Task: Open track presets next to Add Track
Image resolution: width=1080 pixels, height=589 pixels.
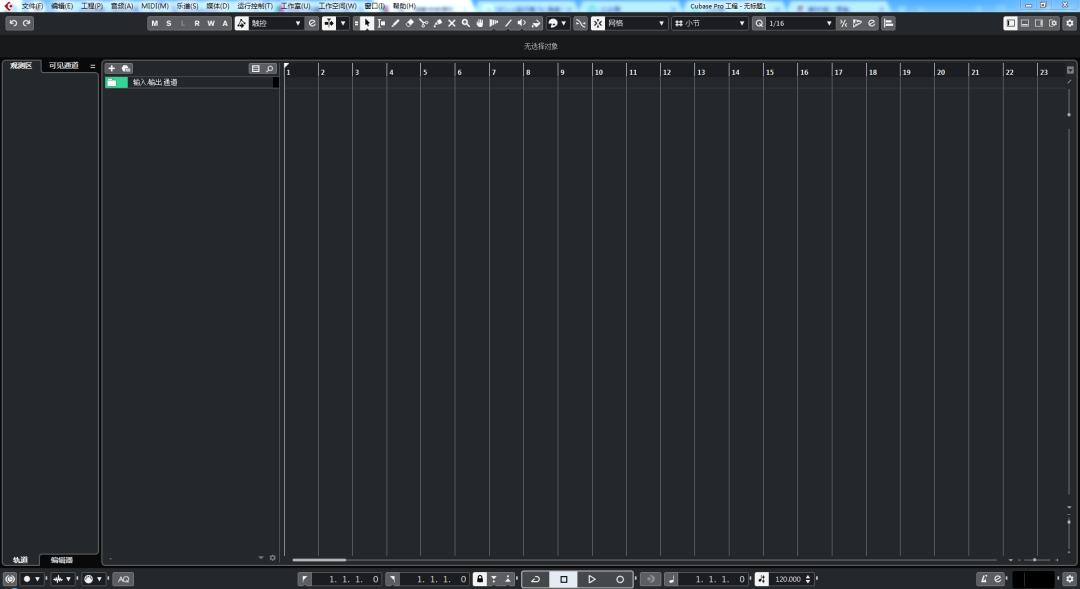Action: (x=126, y=68)
